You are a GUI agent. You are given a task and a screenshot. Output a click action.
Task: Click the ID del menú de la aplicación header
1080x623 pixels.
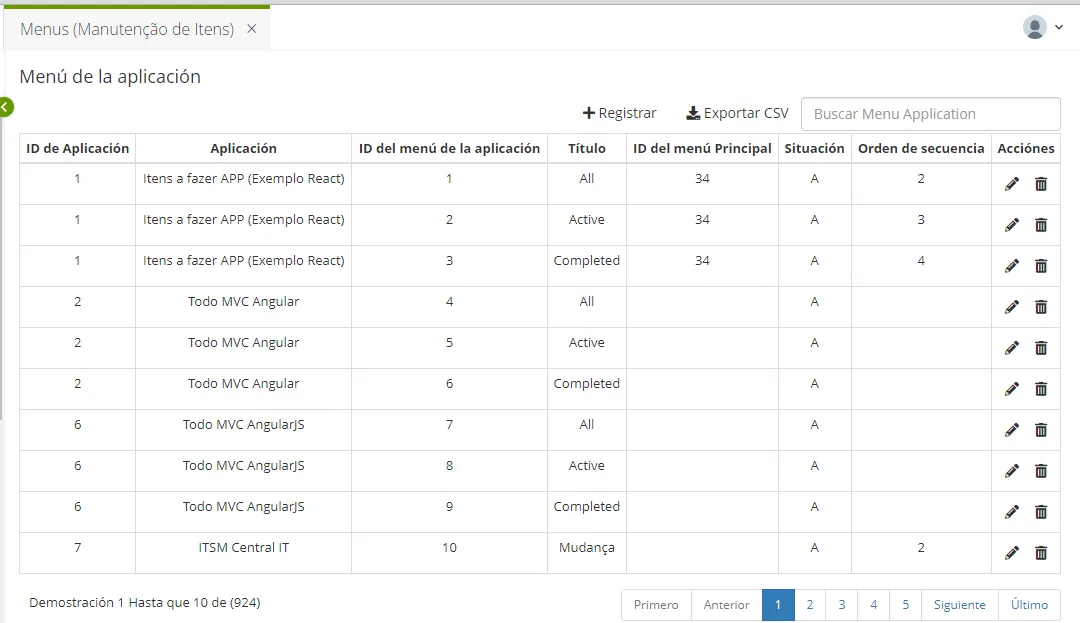pos(449,148)
